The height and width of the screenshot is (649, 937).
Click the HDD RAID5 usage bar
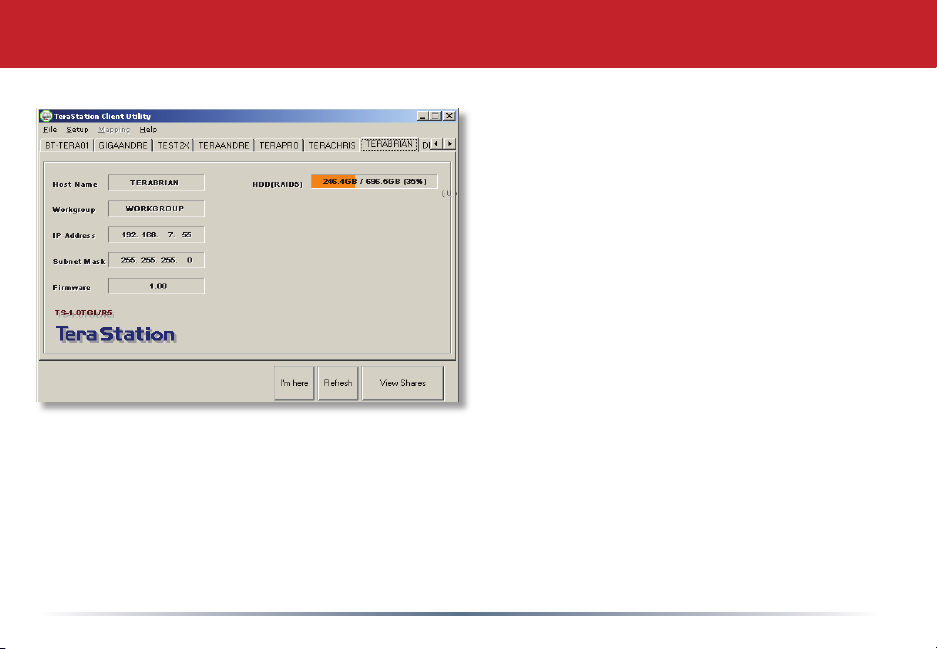374,182
